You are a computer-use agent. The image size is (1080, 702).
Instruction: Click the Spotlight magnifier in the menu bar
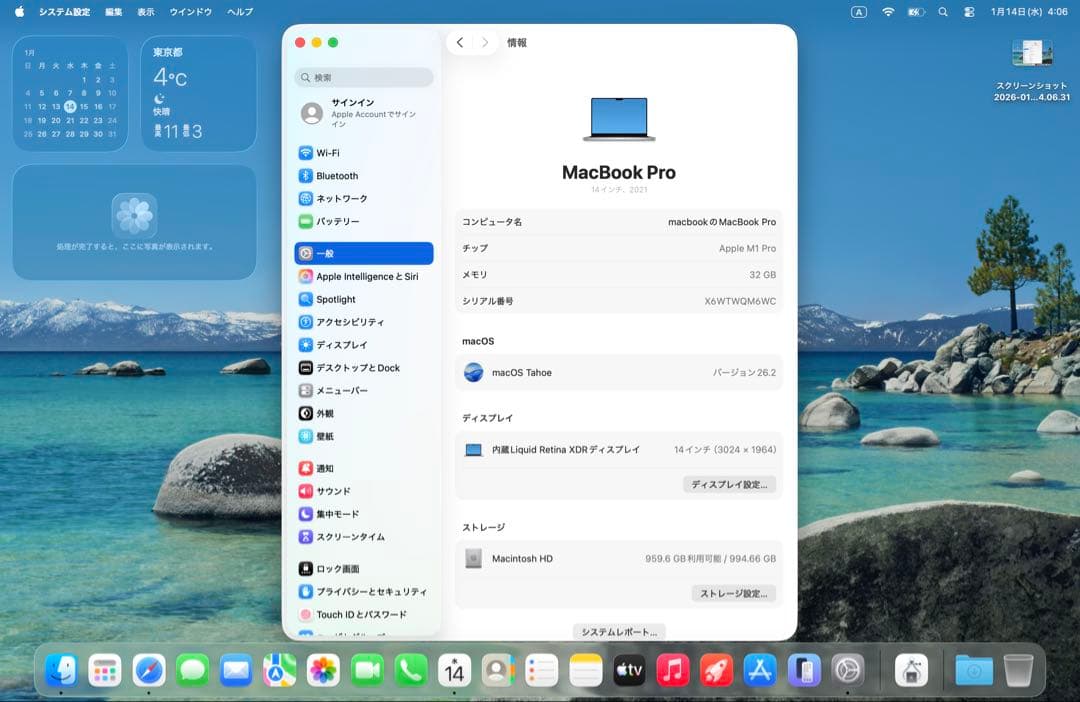(x=941, y=12)
